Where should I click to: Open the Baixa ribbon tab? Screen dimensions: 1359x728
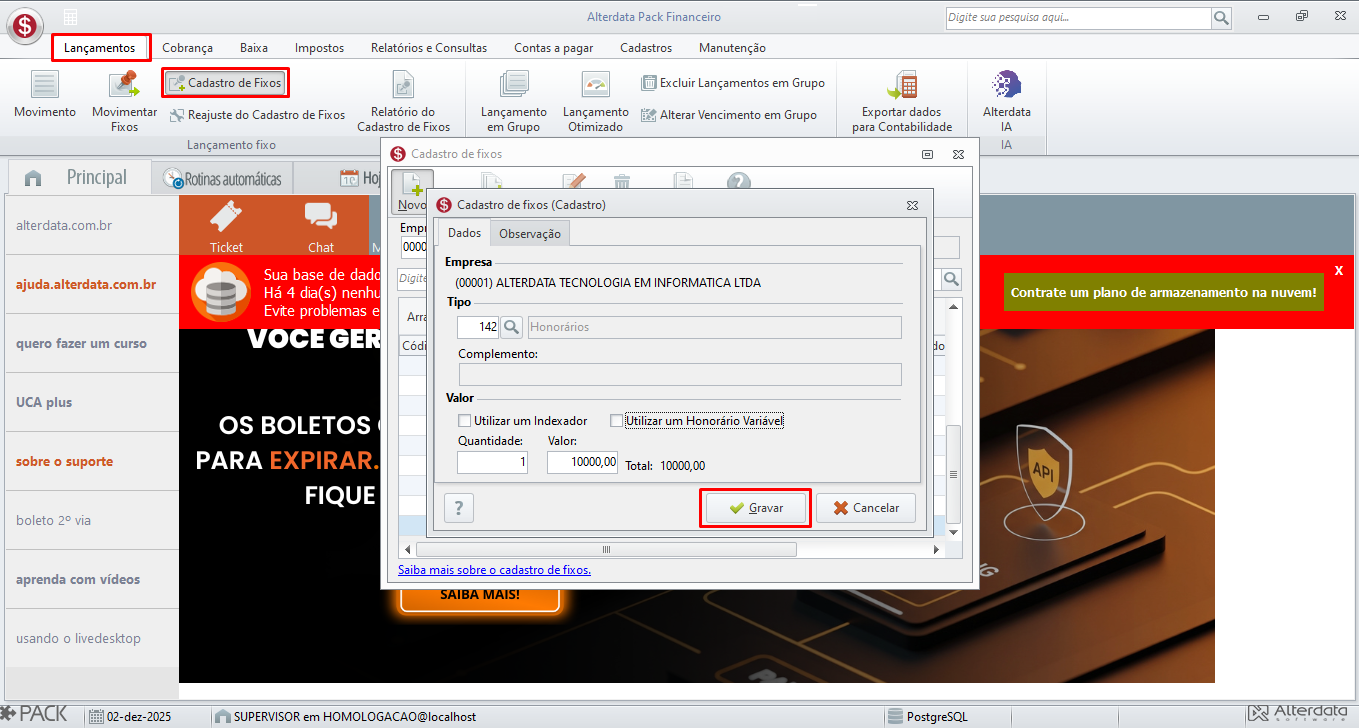[x=254, y=48]
